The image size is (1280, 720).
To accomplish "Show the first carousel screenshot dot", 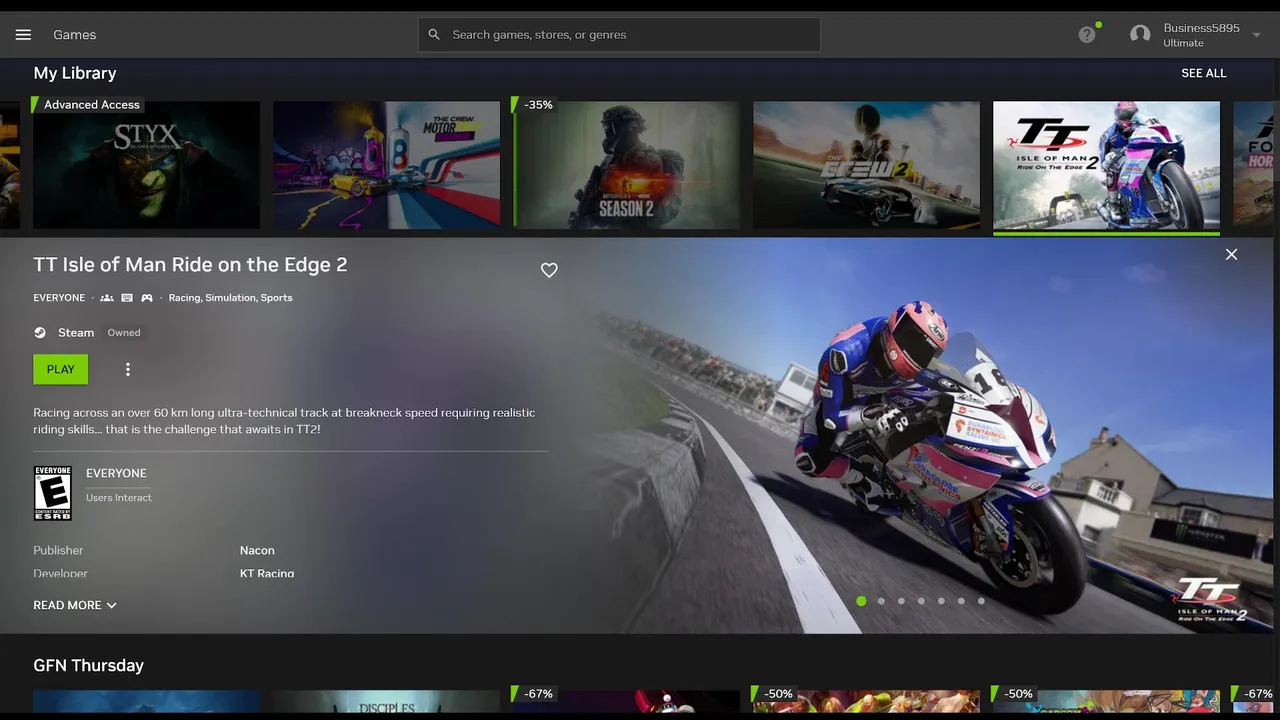I will pos(861,601).
